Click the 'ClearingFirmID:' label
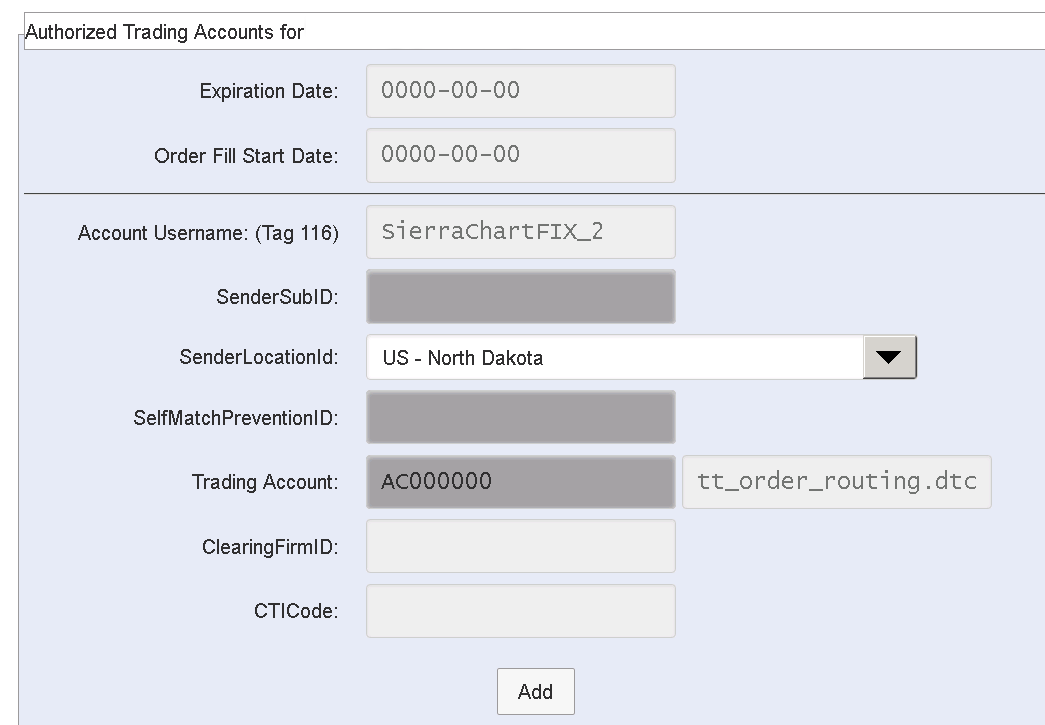Screen dimensions: 1045x725 [x=270, y=547]
